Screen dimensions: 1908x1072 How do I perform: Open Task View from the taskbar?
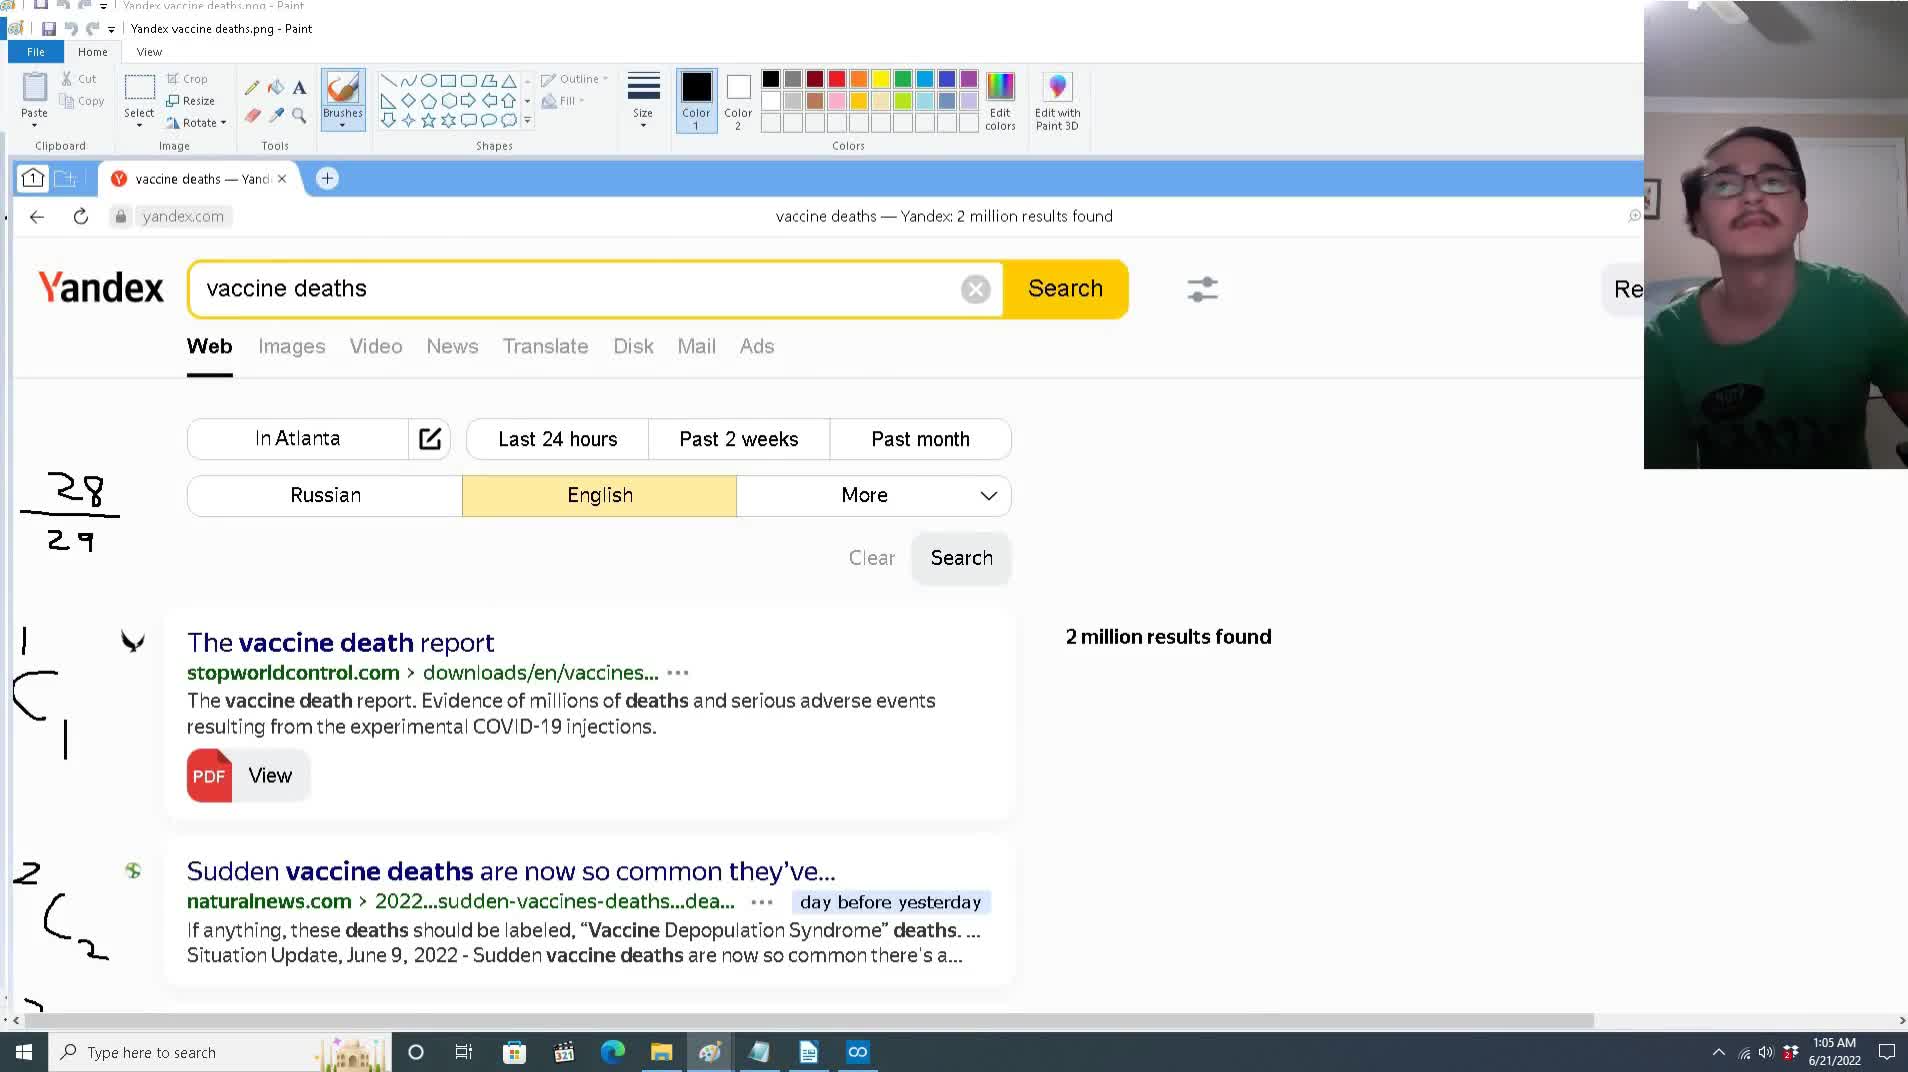tap(464, 1052)
